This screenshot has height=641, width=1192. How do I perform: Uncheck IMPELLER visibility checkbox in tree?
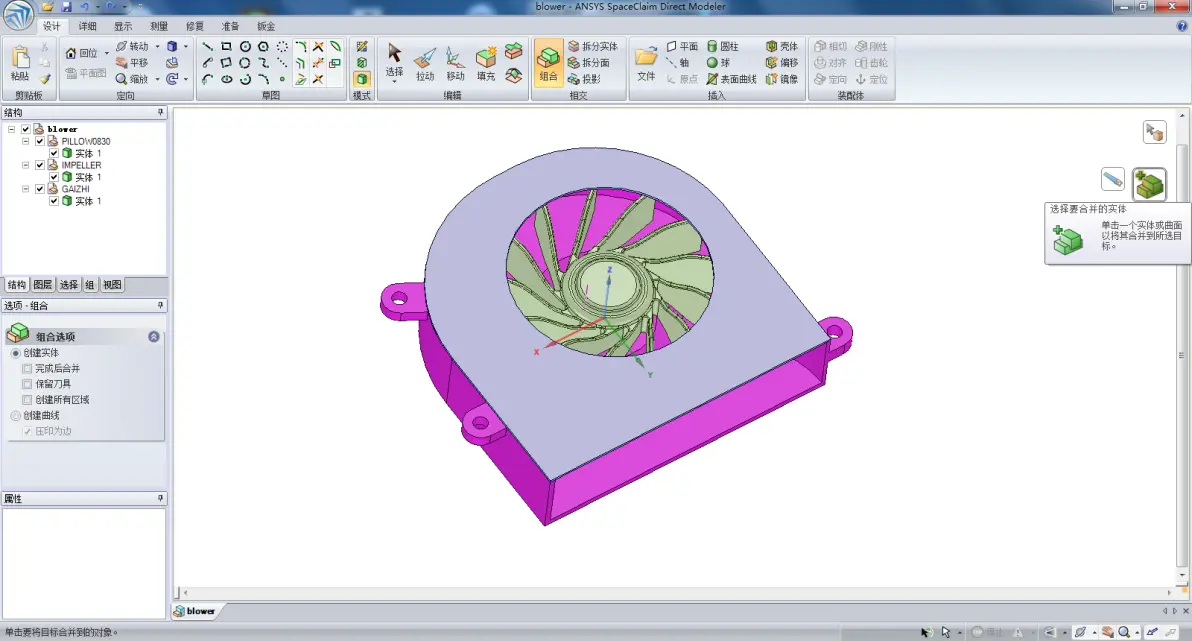[40, 165]
